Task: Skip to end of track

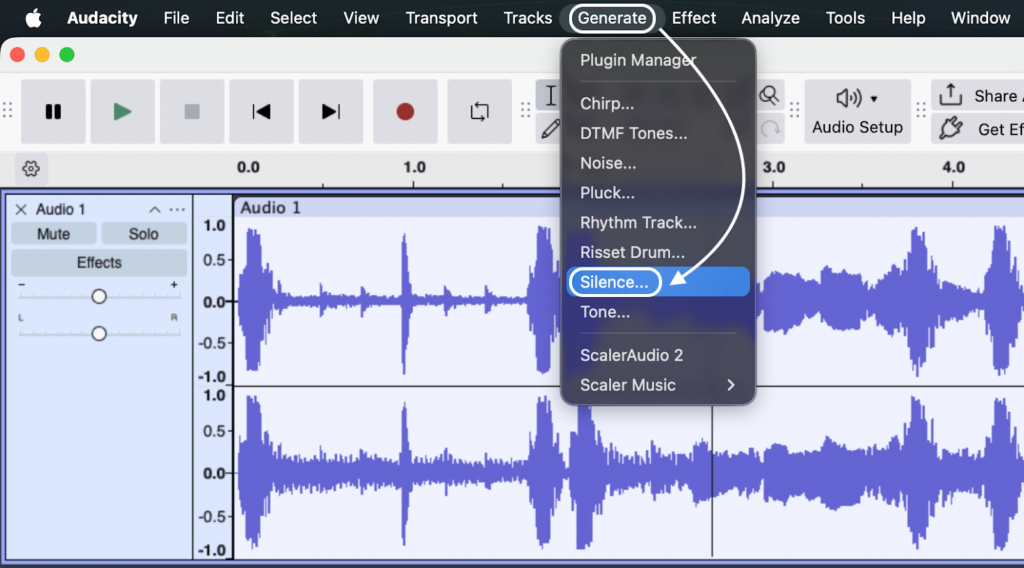Action: [331, 112]
